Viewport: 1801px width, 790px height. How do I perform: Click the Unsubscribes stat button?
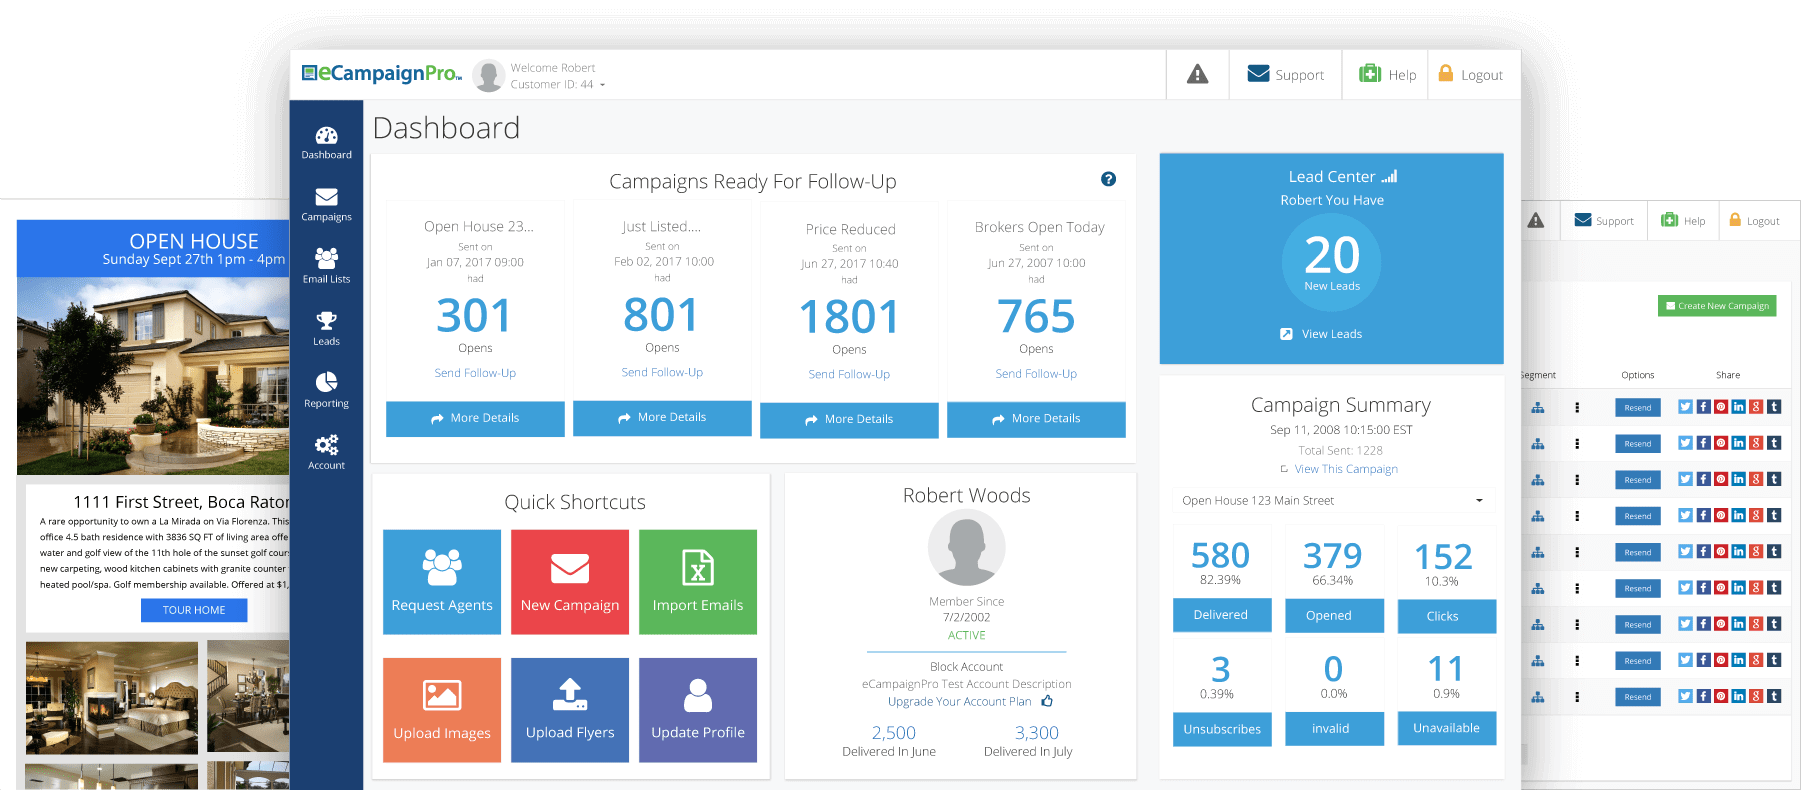coord(1222,729)
